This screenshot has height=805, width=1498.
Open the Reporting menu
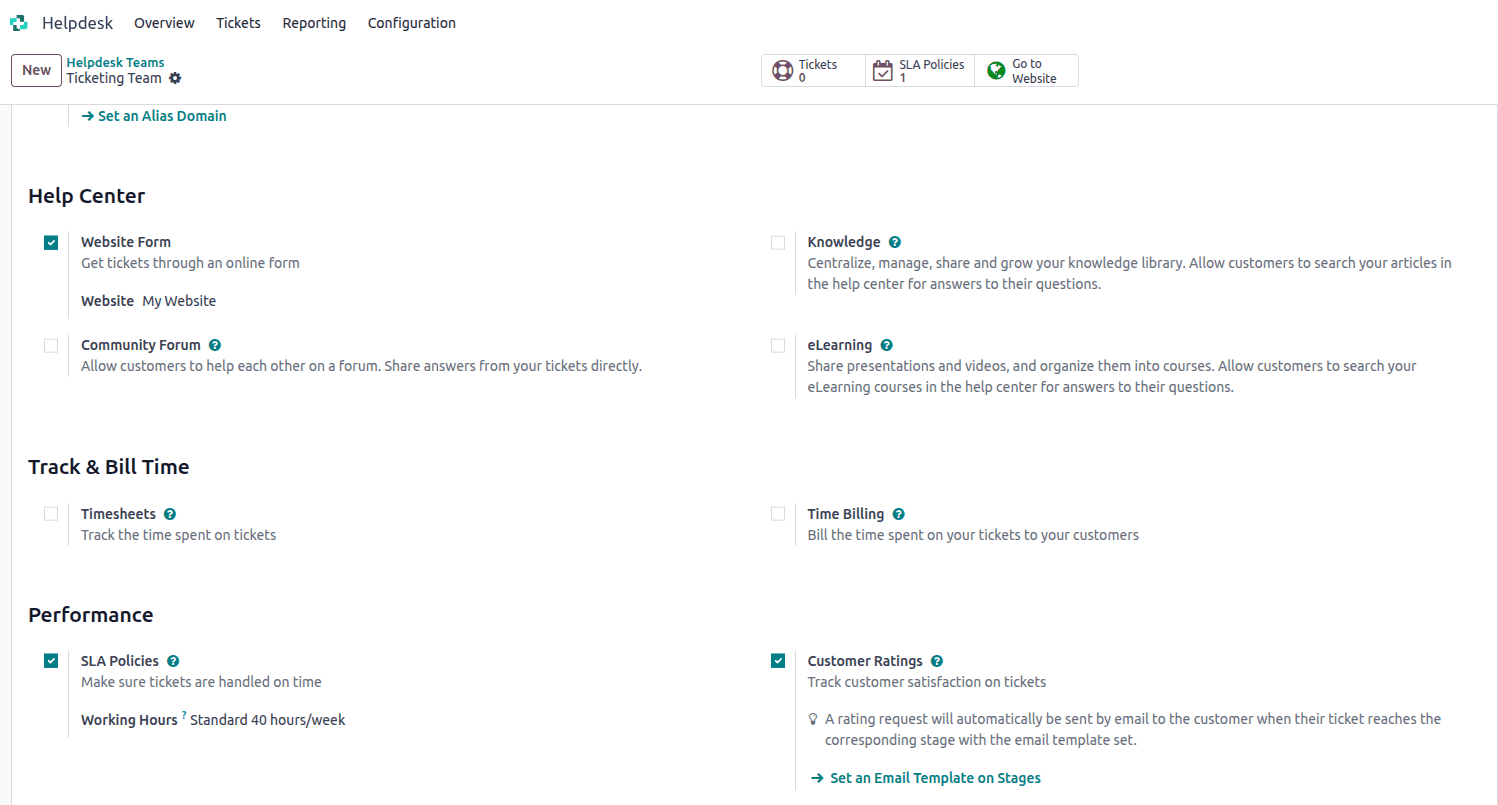314,22
